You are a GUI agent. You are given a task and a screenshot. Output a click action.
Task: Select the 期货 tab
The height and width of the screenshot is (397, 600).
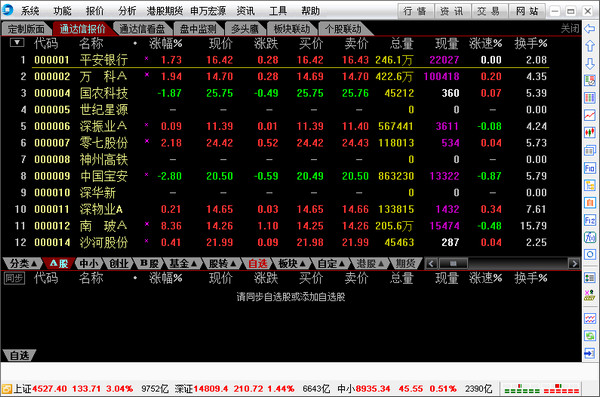point(405,263)
